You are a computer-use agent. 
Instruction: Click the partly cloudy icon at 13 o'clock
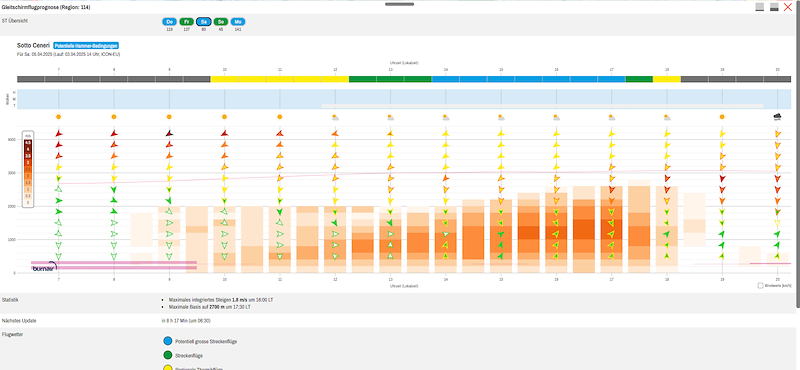coord(390,117)
